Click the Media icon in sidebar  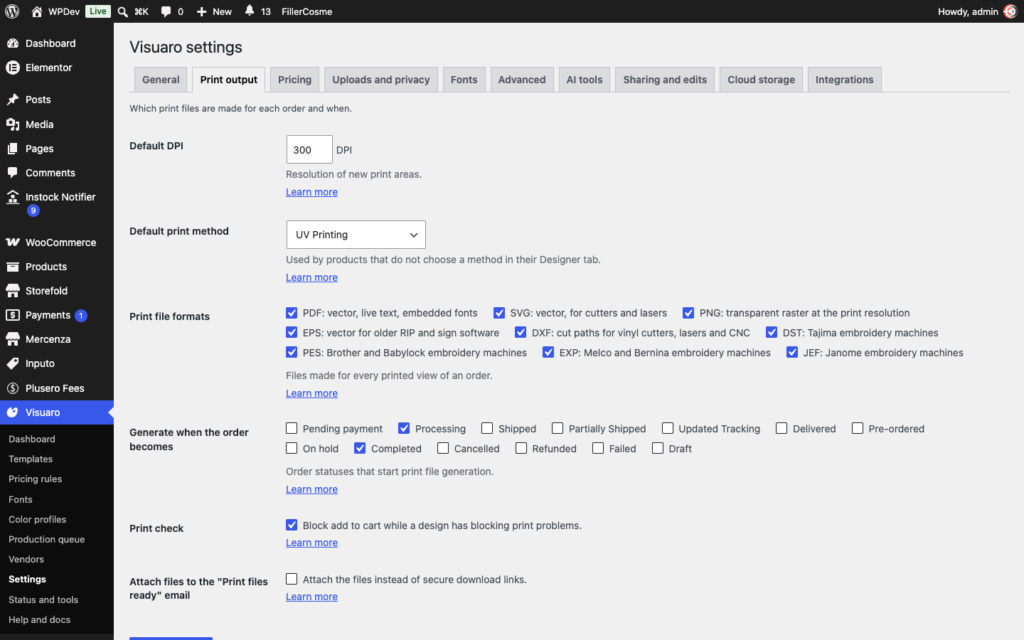(x=12, y=124)
